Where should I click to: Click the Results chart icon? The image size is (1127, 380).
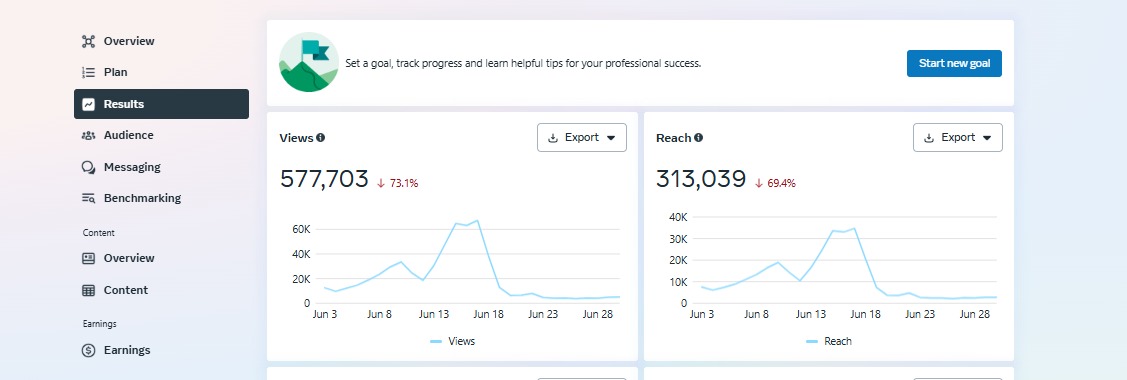(88, 104)
